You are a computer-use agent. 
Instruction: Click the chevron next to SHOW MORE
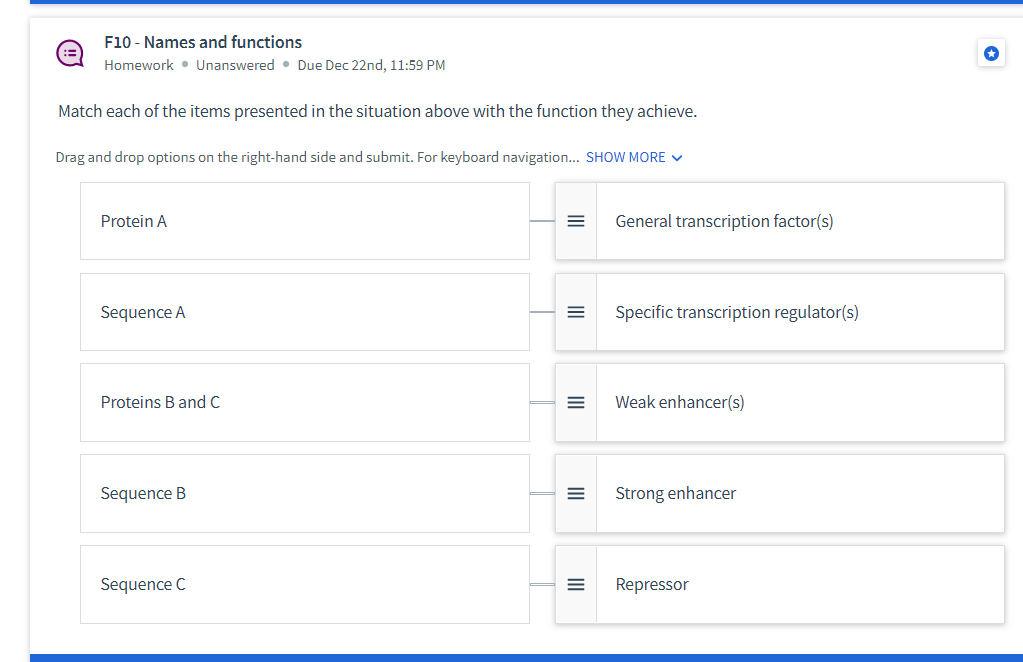point(678,158)
